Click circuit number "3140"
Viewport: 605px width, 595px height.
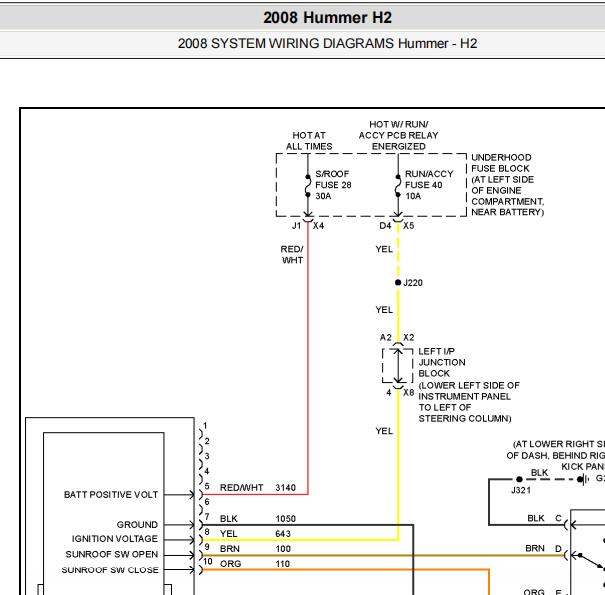point(286,488)
